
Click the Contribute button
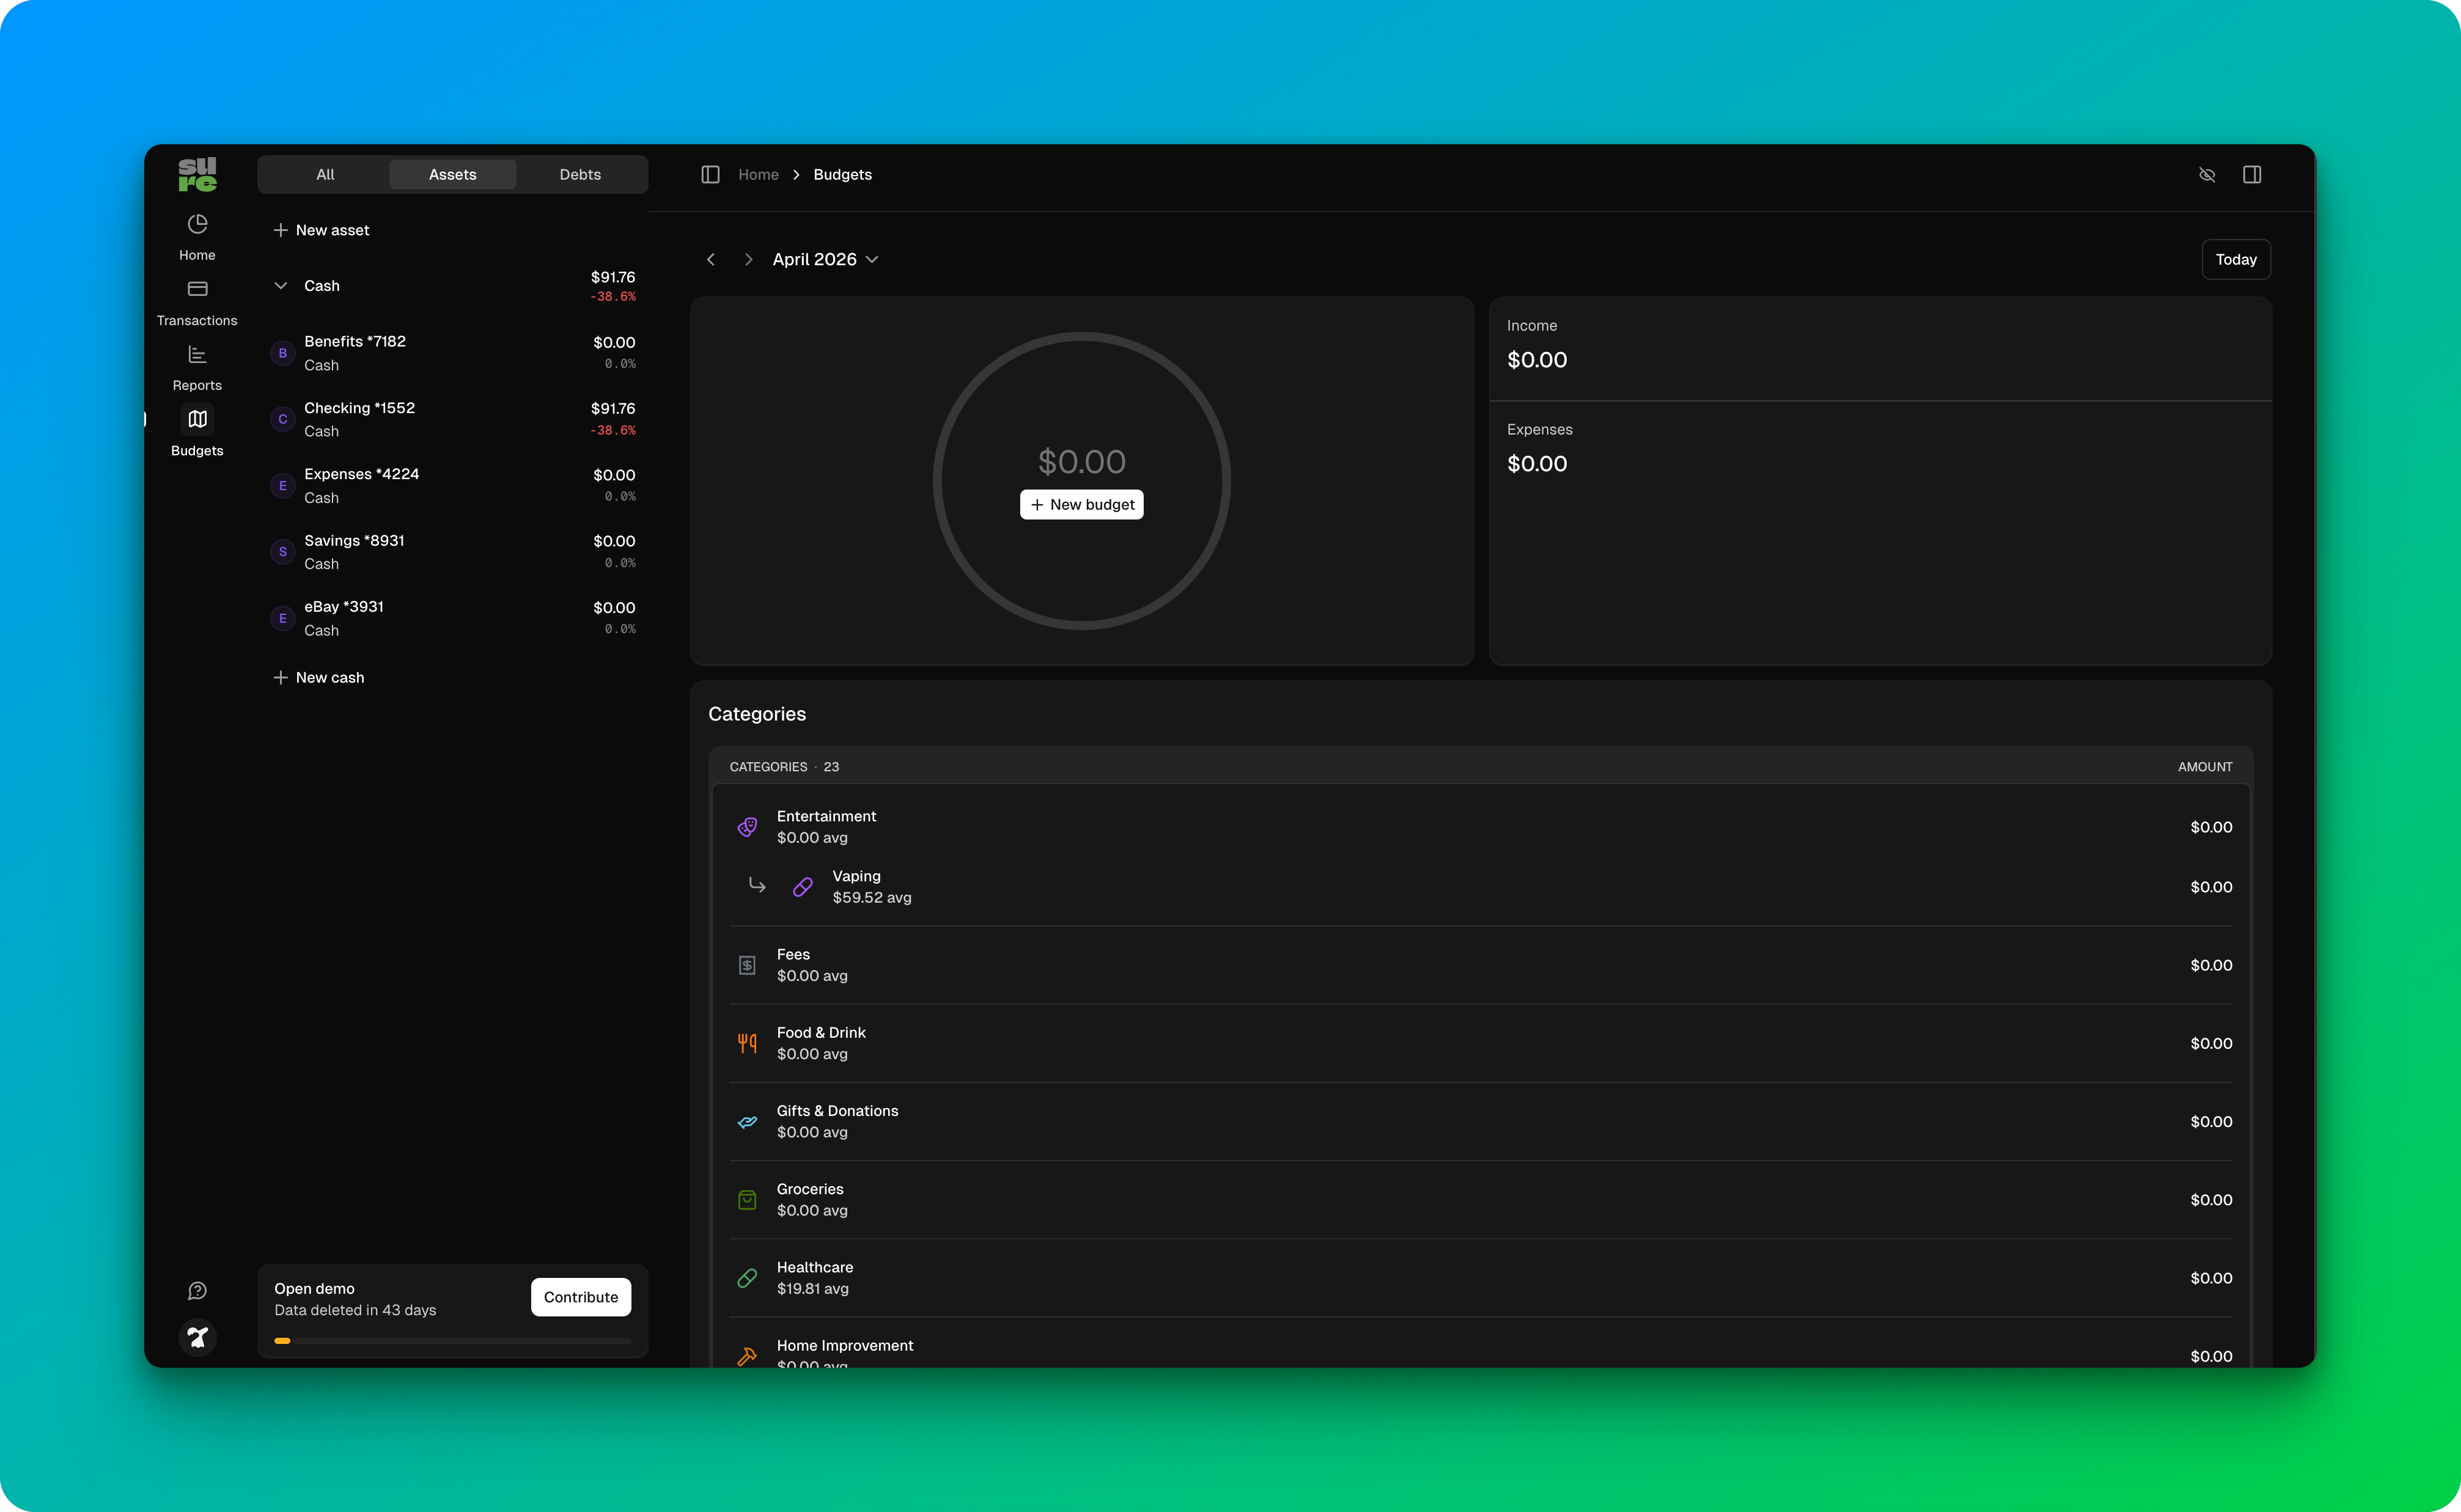[x=581, y=1297]
